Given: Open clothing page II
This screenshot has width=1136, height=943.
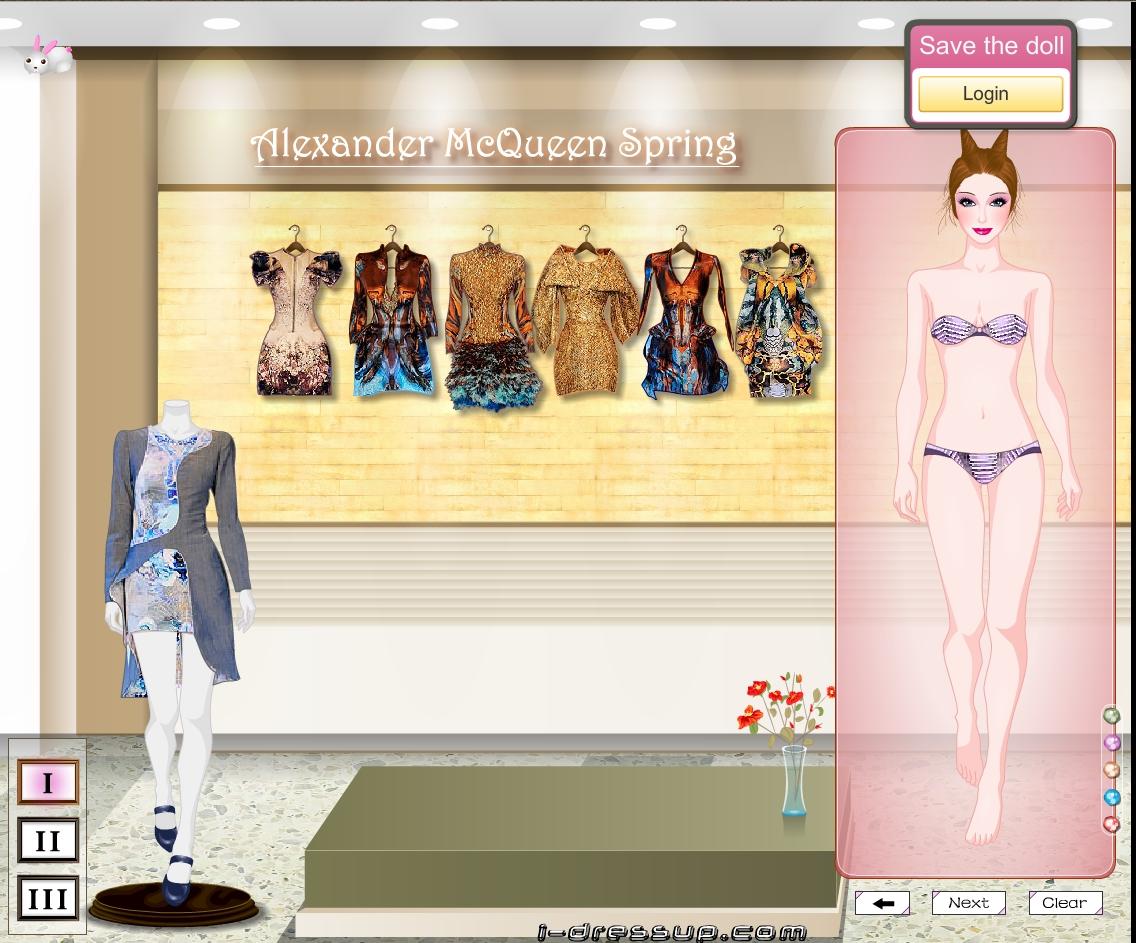Looking at the screenshot, I should point(47,841).
